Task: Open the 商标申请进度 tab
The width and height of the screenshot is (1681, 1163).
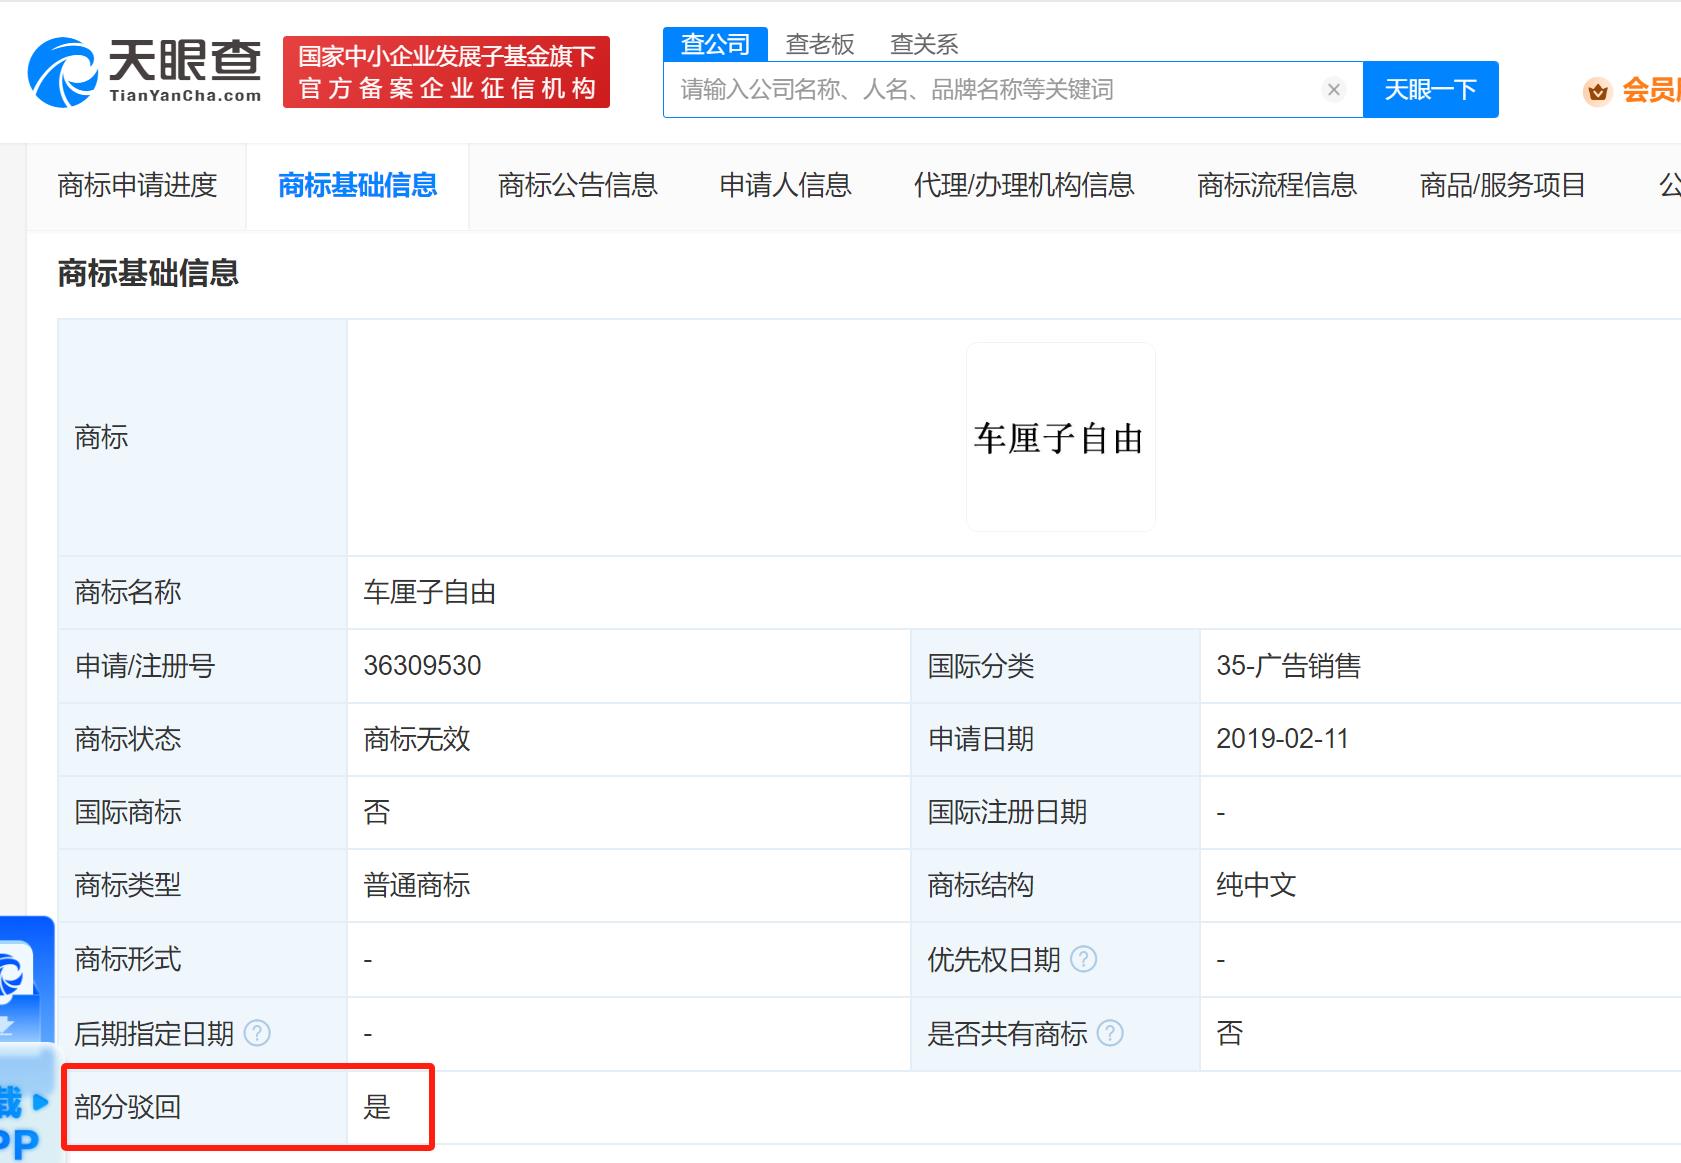Action: click(x=137, y=186)
